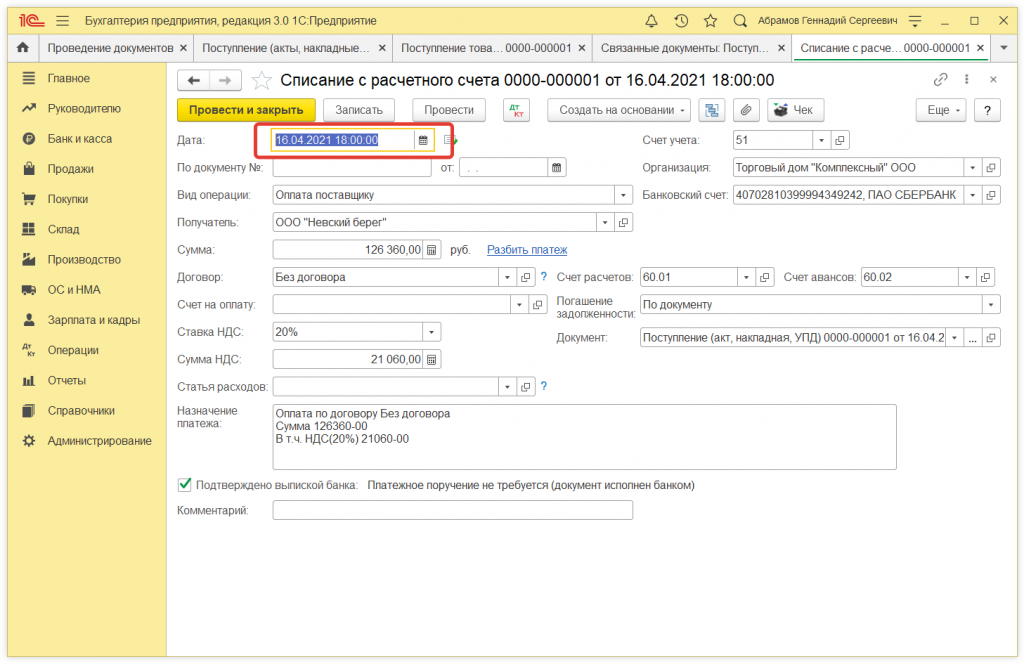Mark document as favorite with star icon
Viewport: 1024px width, 664px height.
click(x=261, y=81)
